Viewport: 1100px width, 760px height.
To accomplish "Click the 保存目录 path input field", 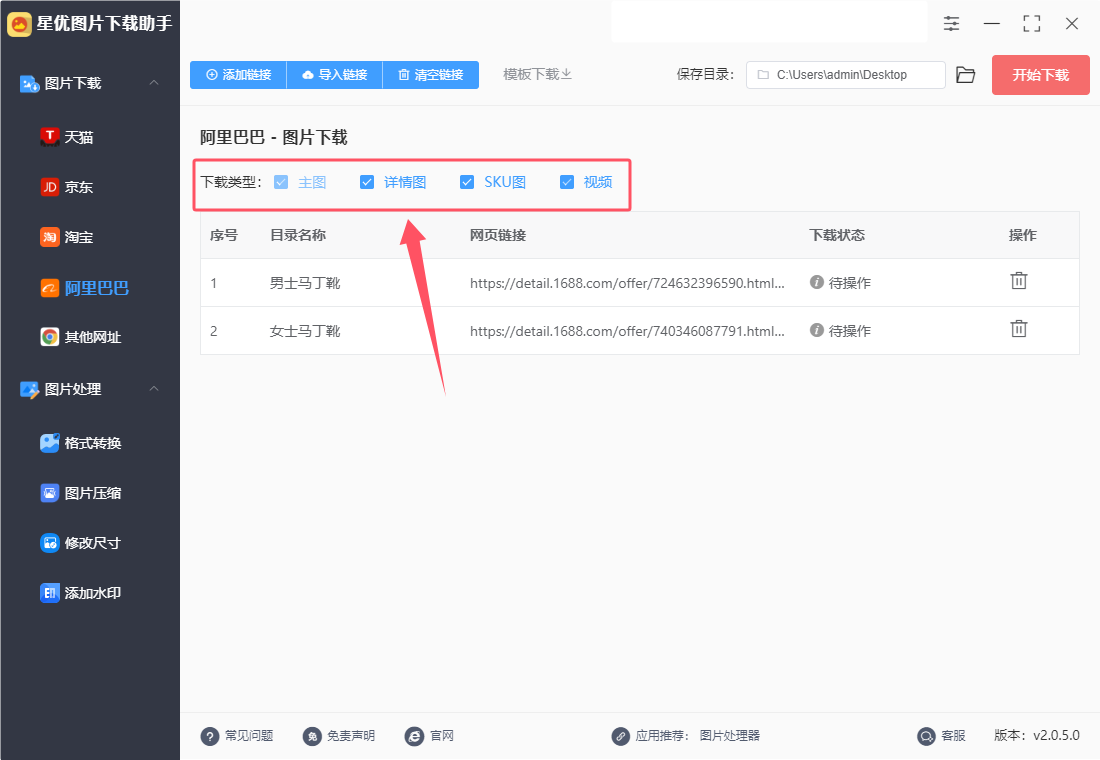I will 845,75.
